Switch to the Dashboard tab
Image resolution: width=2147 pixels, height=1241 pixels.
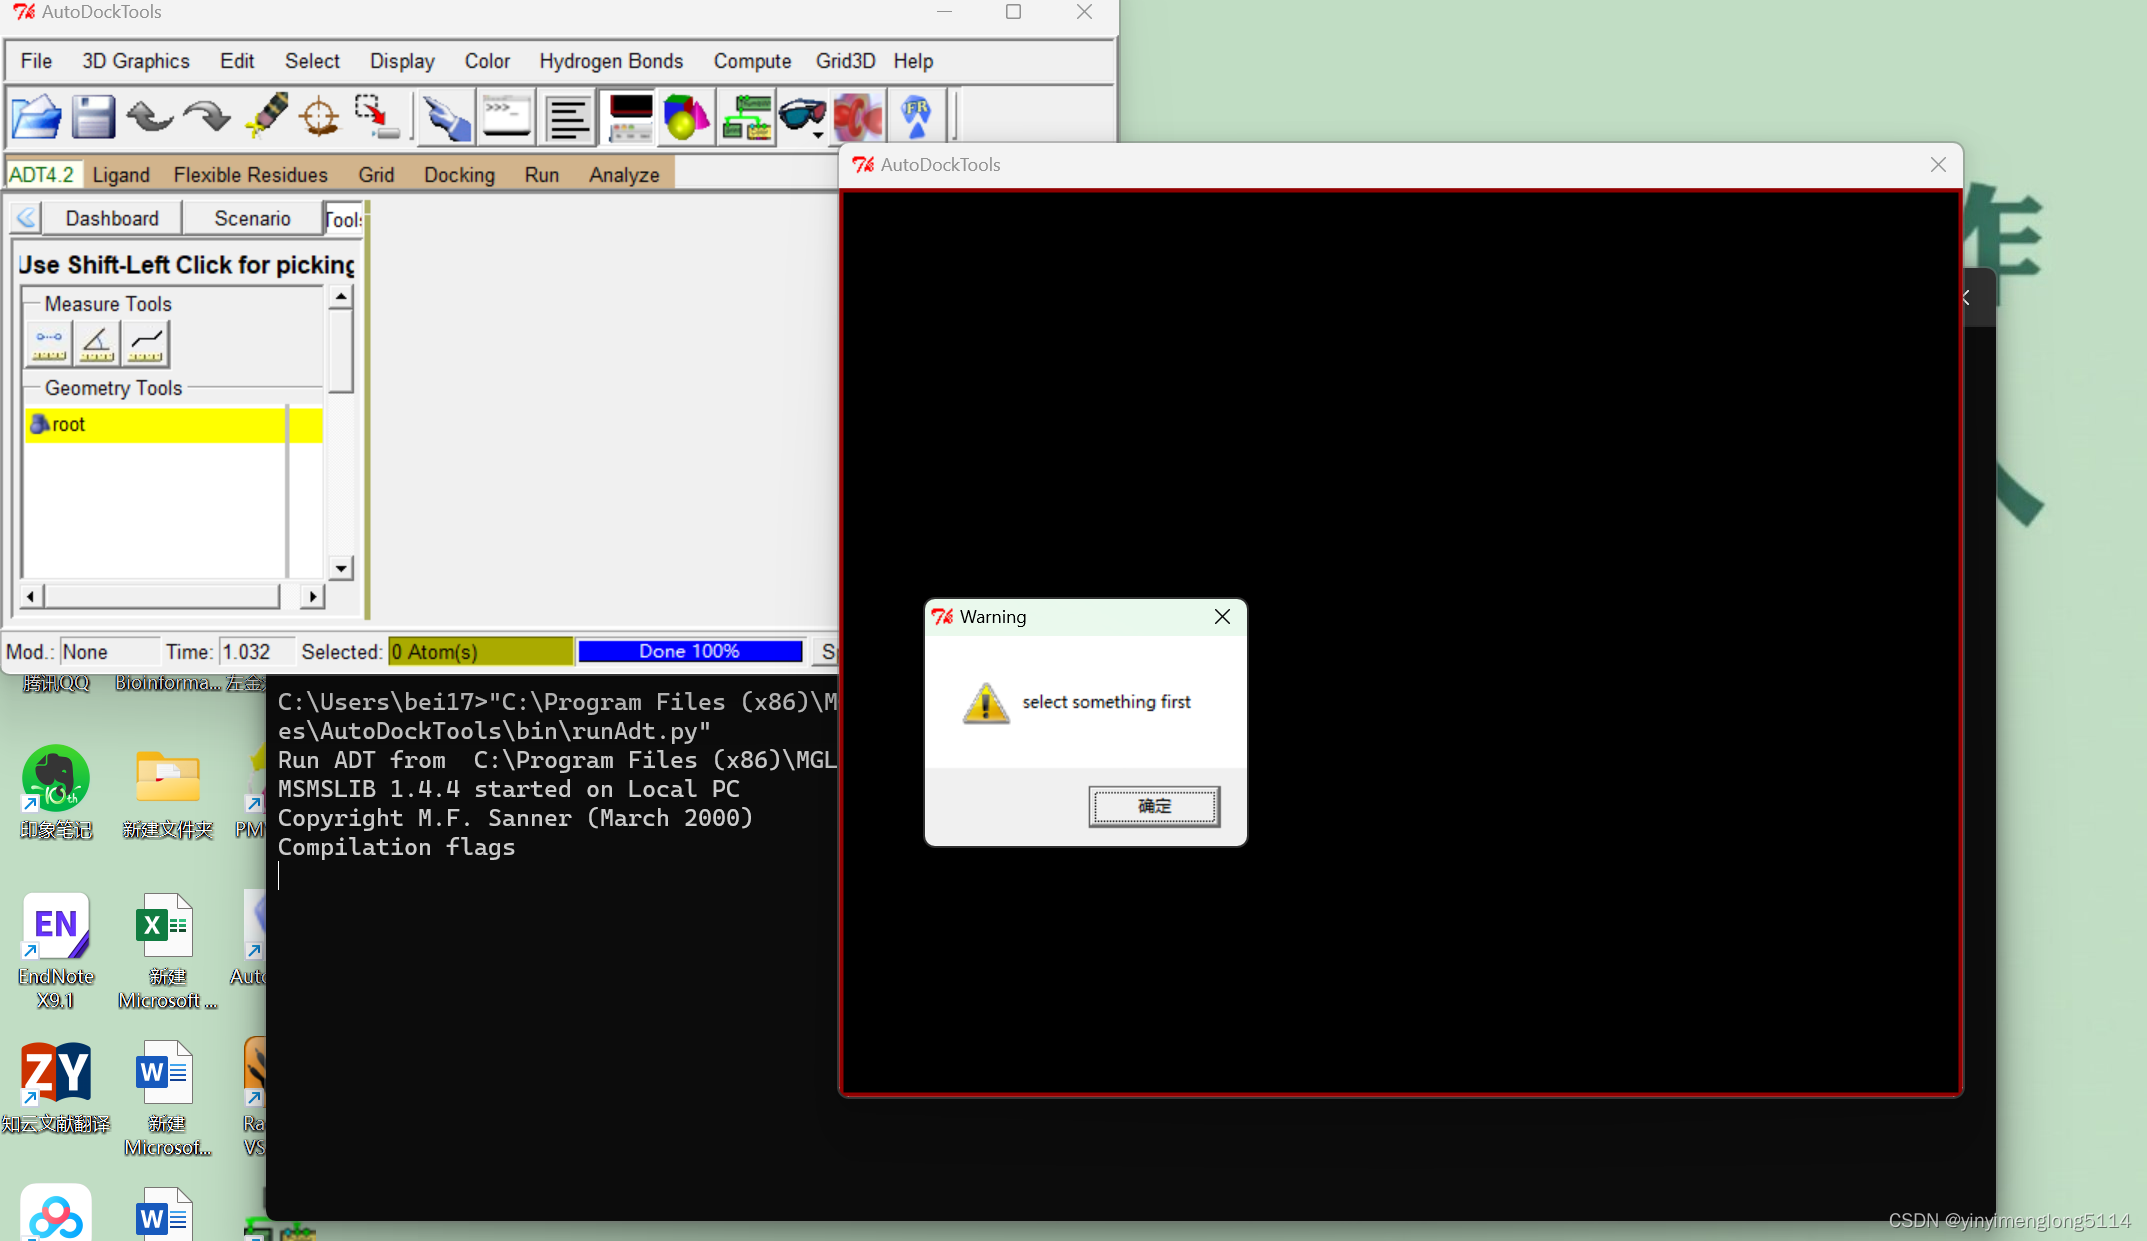(x=112, y=218)
